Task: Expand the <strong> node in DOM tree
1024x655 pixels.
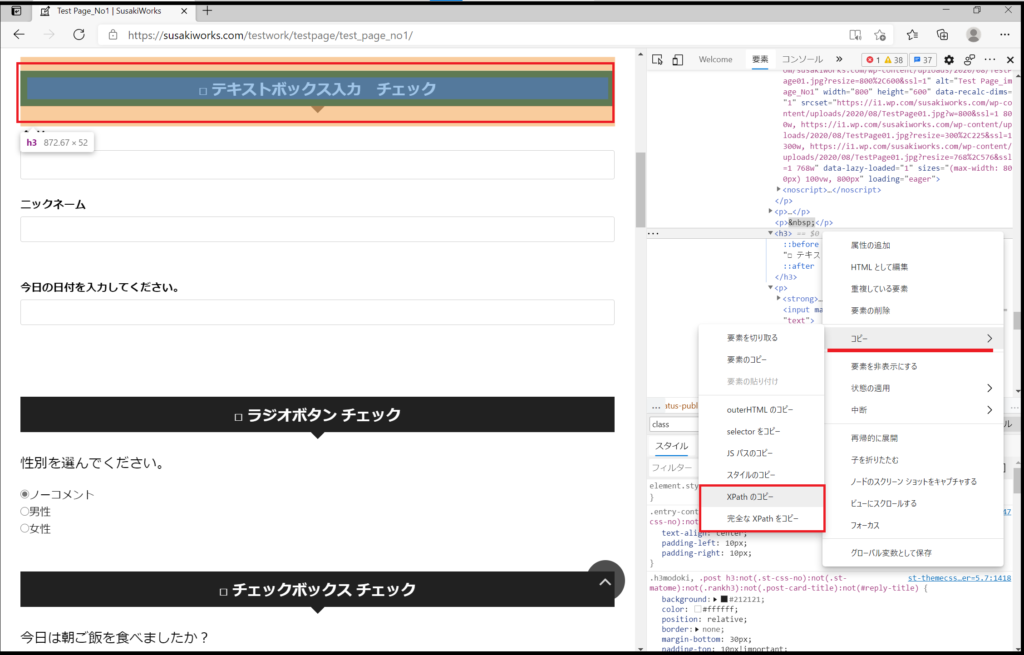Action: coord(778,298)
